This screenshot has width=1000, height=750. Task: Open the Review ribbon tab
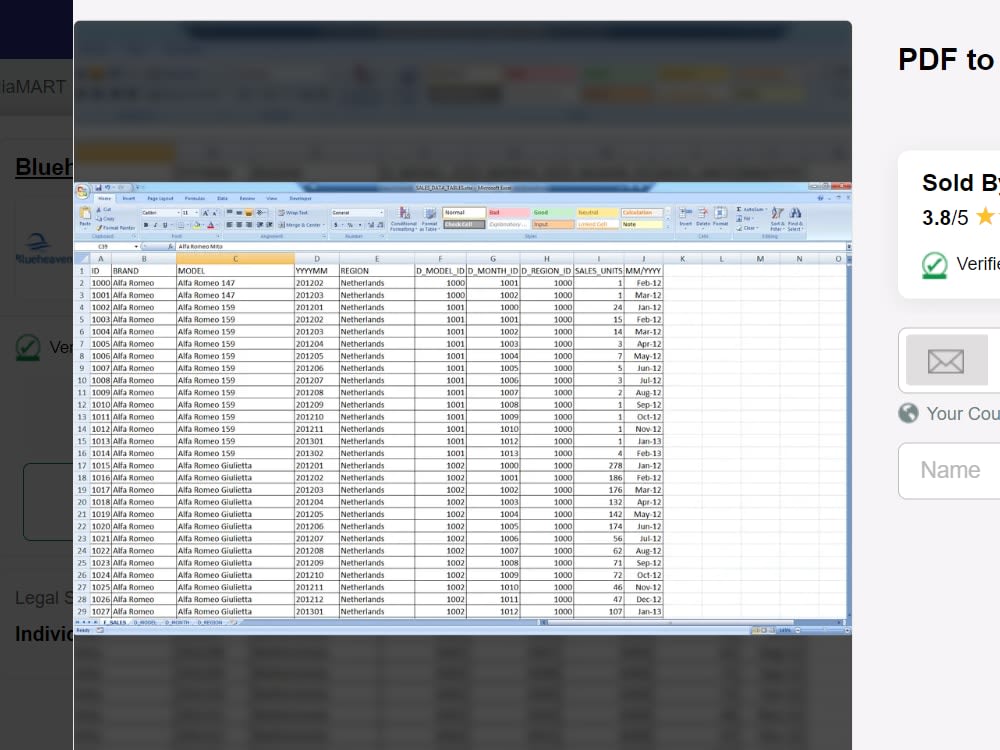(x=247, y=198)
